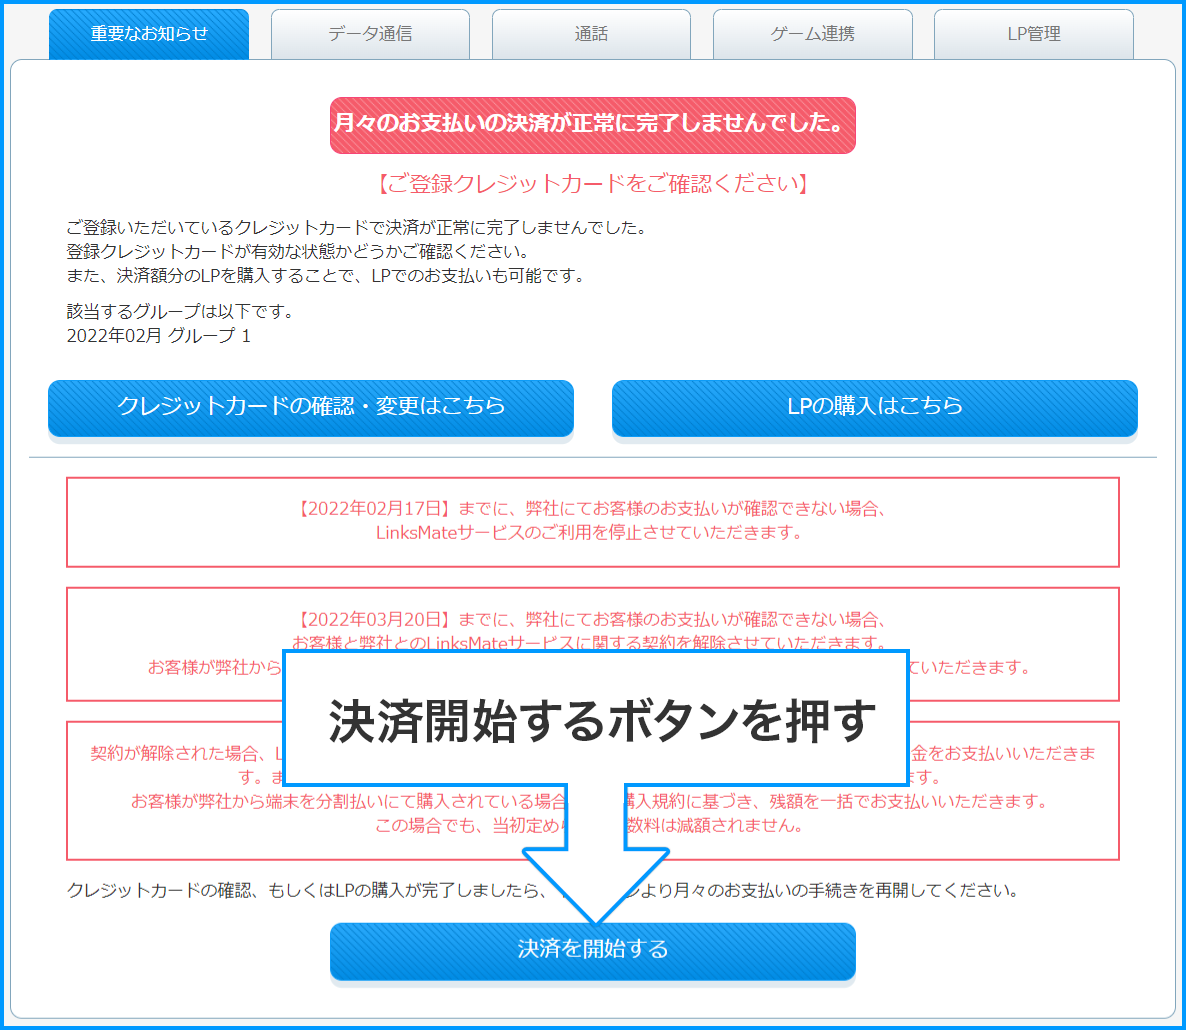Image resolution: width=1186 pixels, height=1030 pixels.
Task: Click the 2022年02月17日 service suspension notice
Action: 592,521
